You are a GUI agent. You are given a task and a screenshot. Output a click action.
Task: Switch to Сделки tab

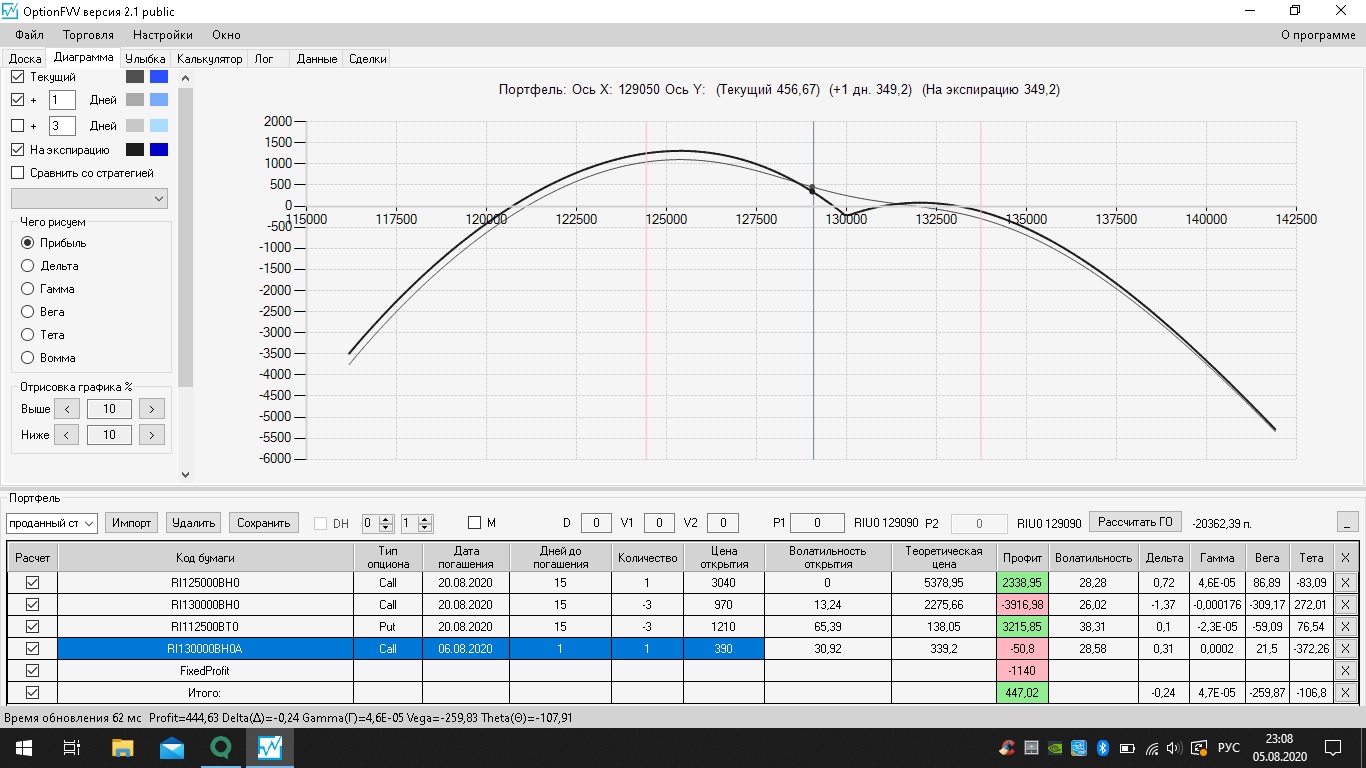pyautogui.click(x=368, y=59)
